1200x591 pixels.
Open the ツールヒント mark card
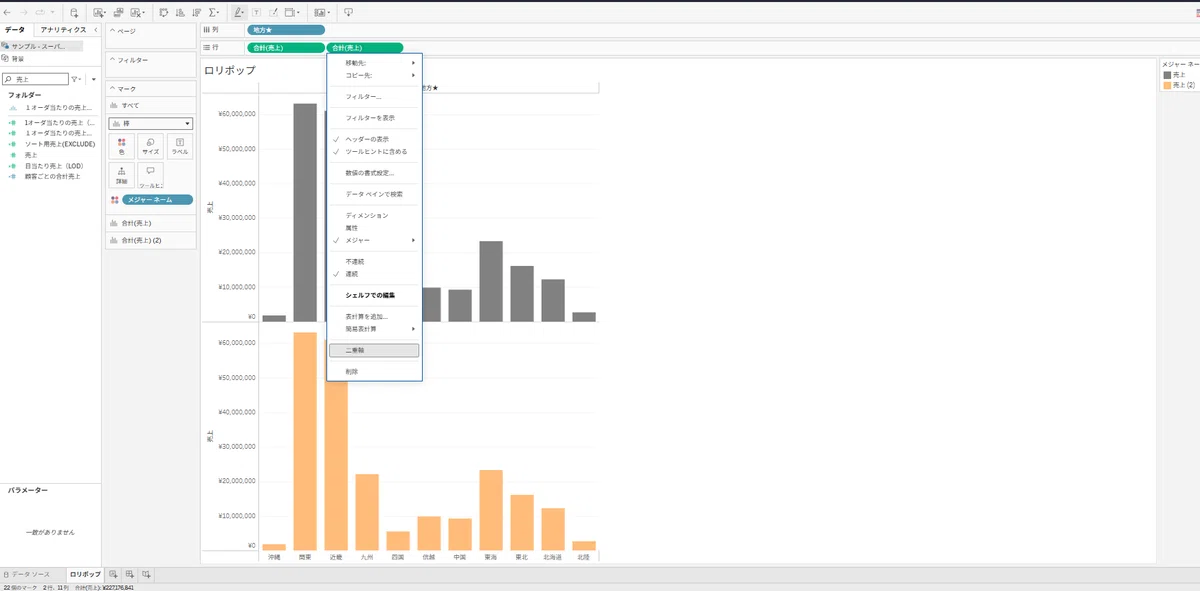(150, 176)
